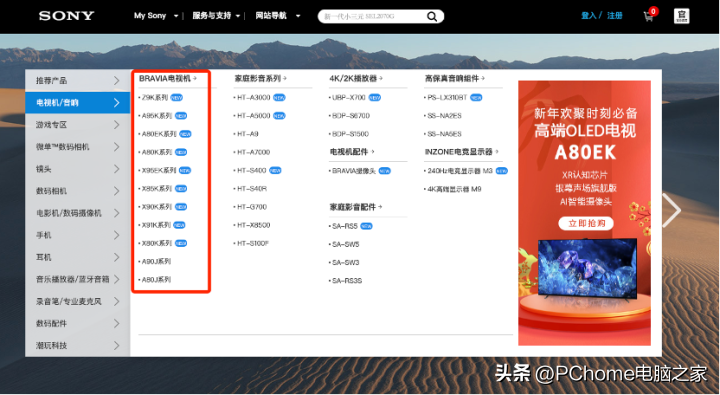
Task: Open the SA-RS5 speaker link
Action: point(344,226)
